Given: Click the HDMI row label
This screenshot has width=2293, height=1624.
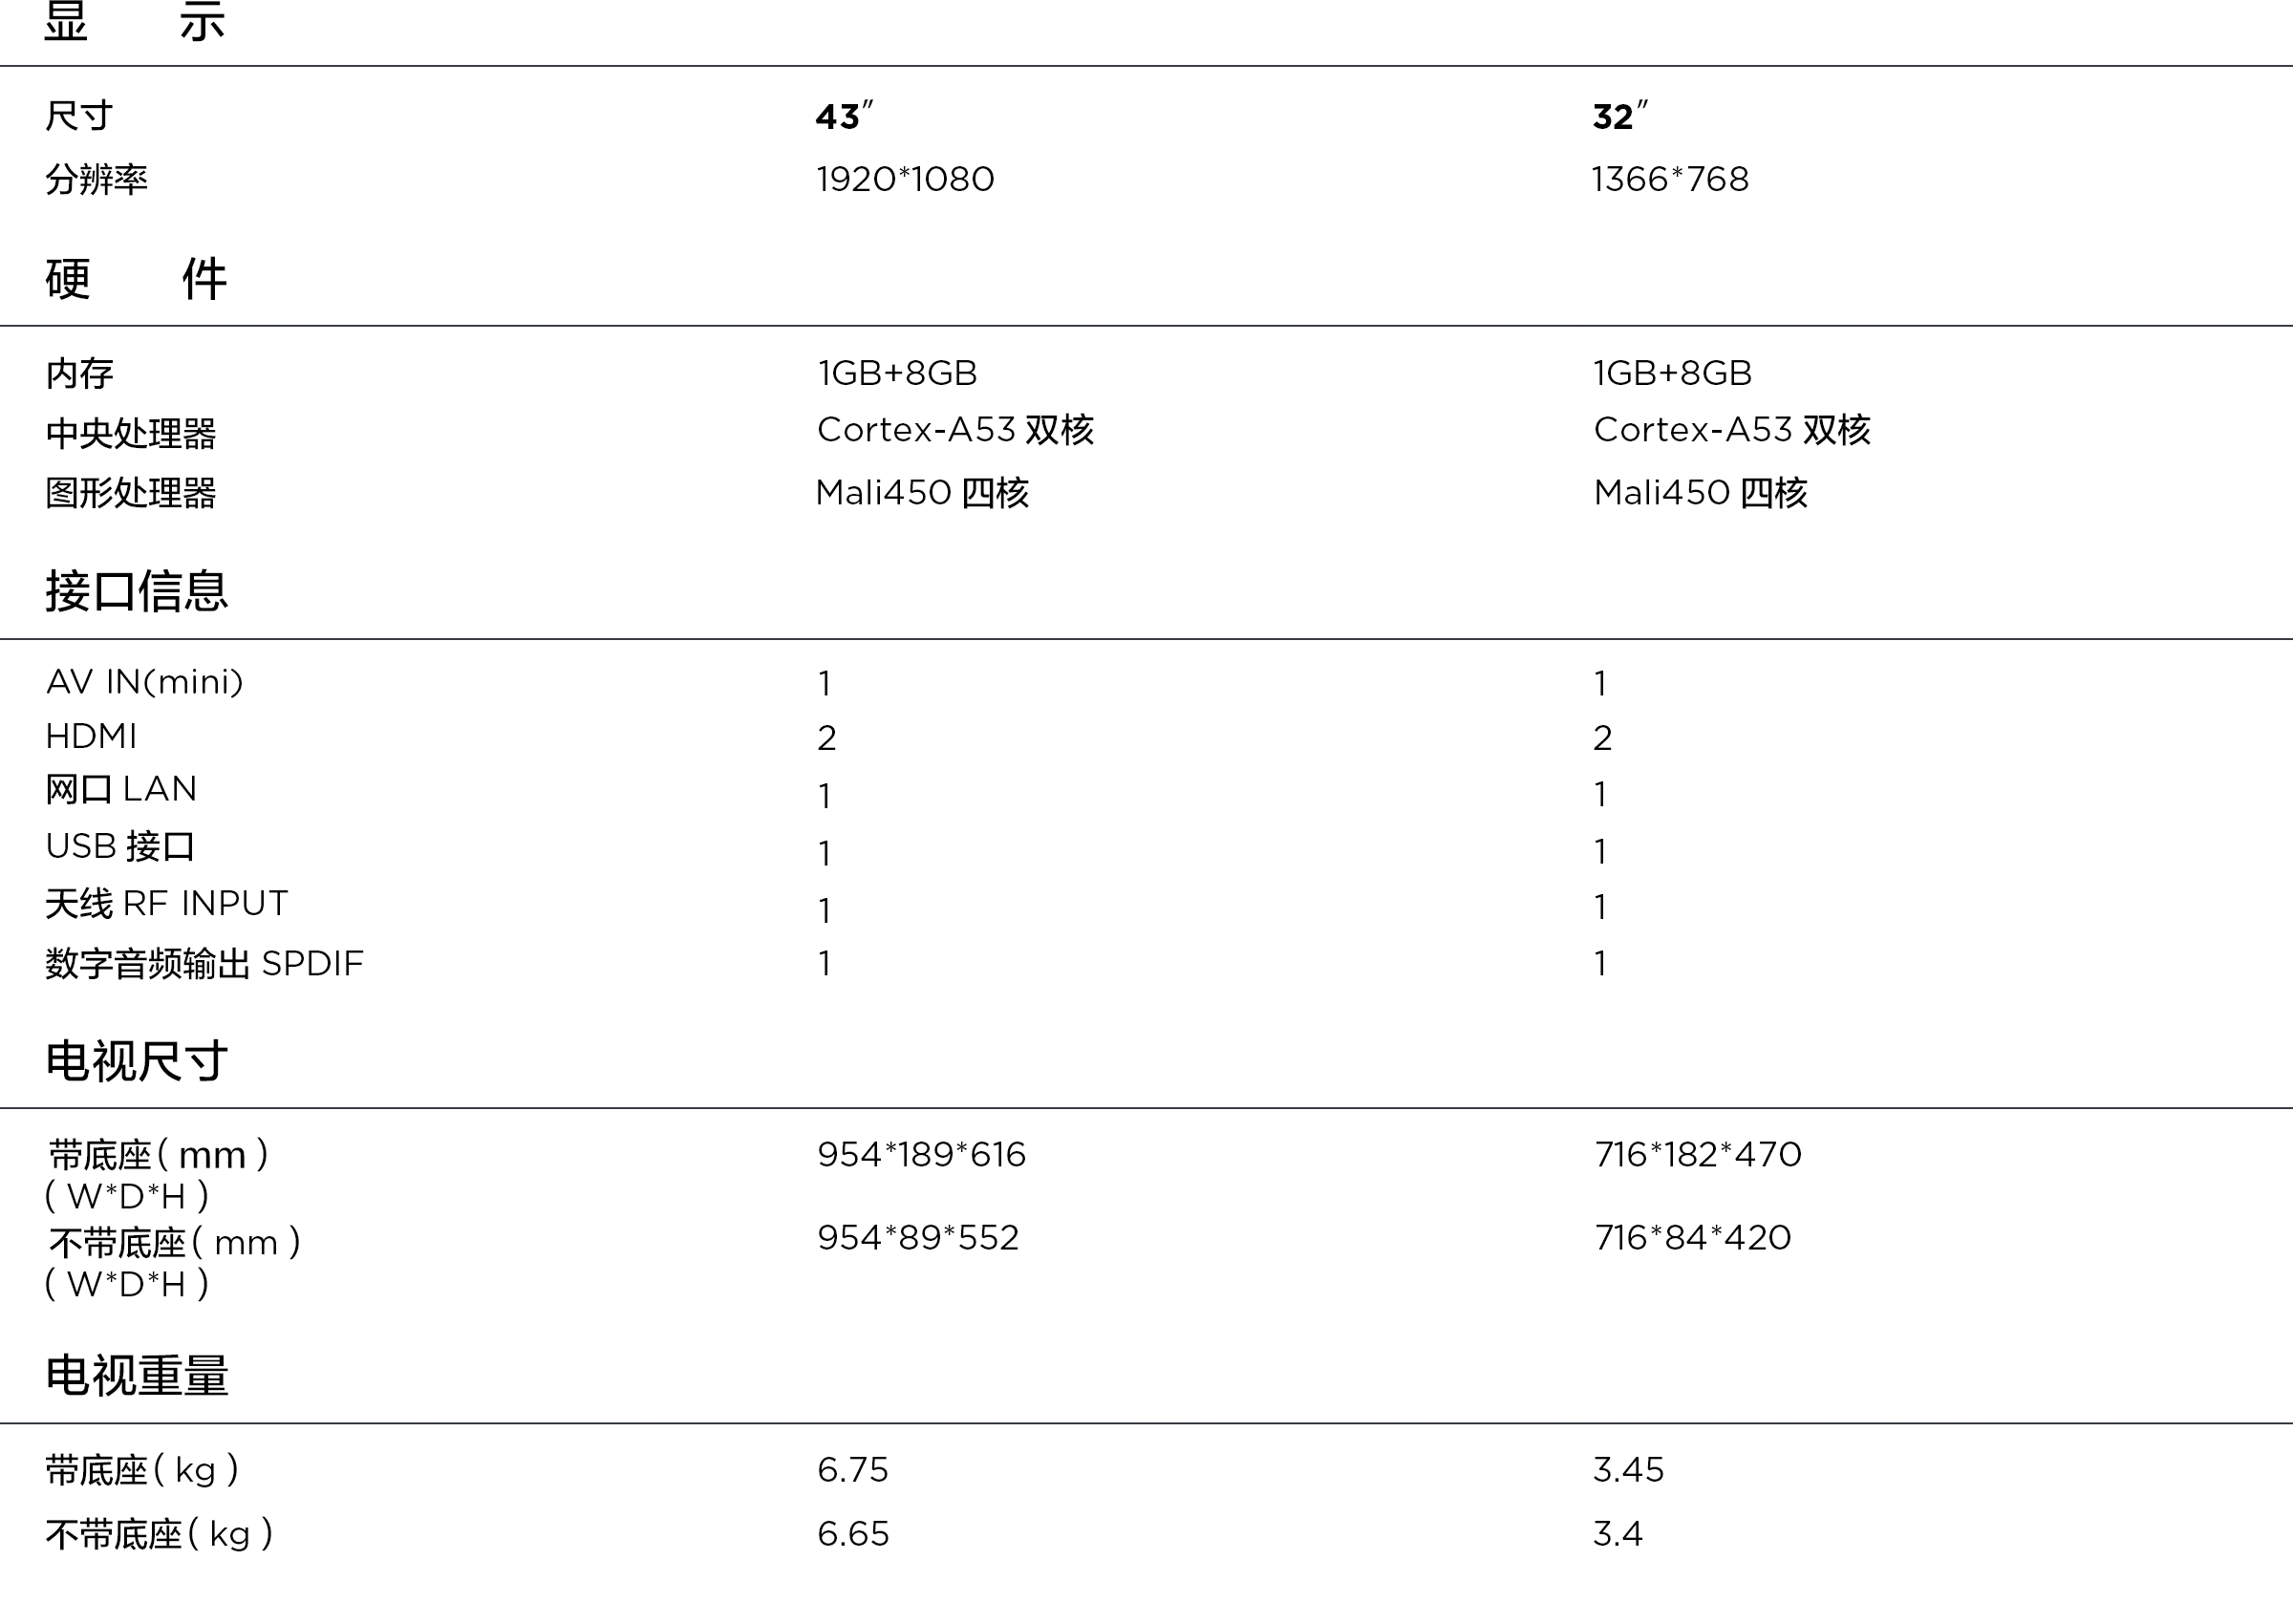Looking at the screenshot, I should [91, 737].
